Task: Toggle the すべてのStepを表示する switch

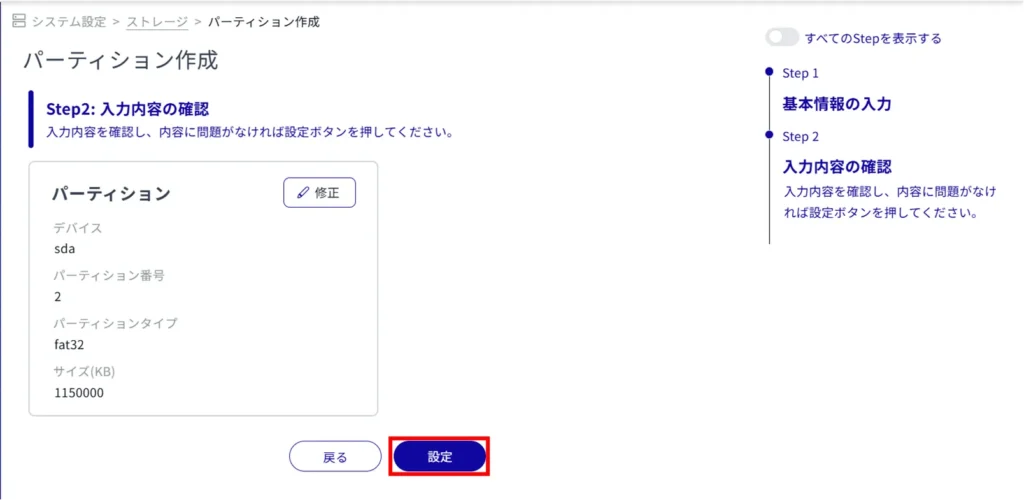Action: 782,38
